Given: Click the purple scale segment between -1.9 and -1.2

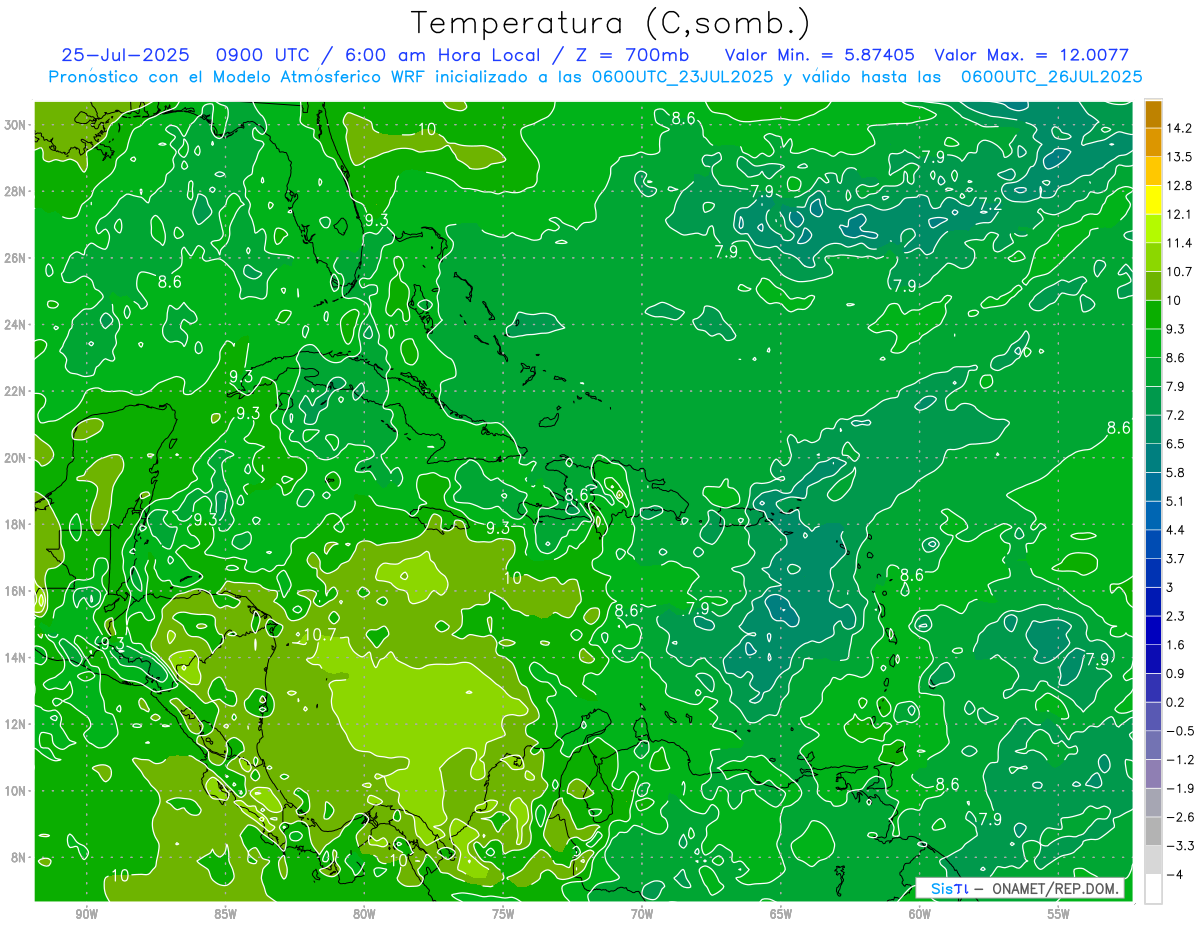Looking at the screenshot, I should pos(1153,774).
